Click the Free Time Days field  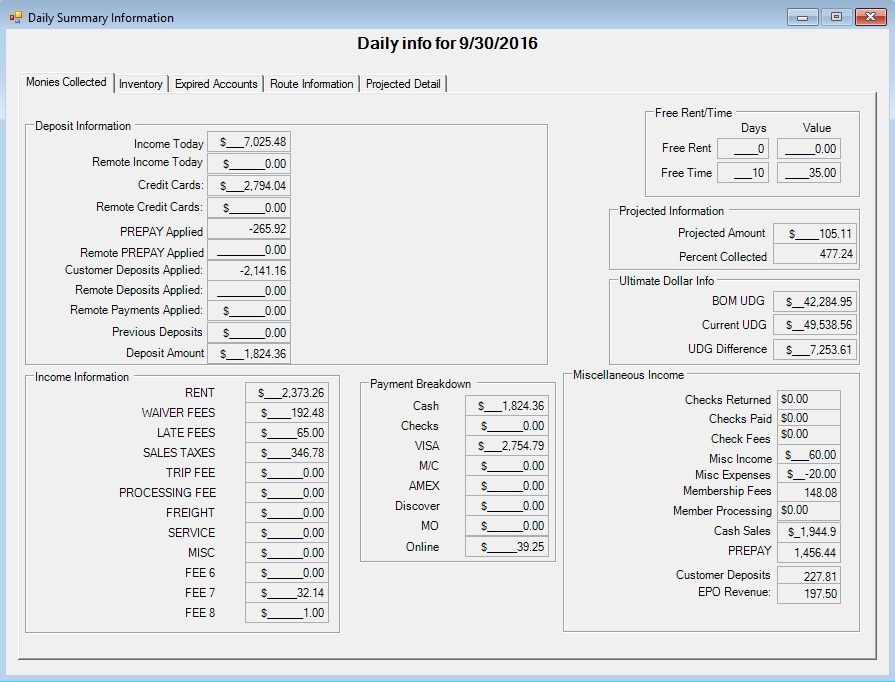pos(743,173)
